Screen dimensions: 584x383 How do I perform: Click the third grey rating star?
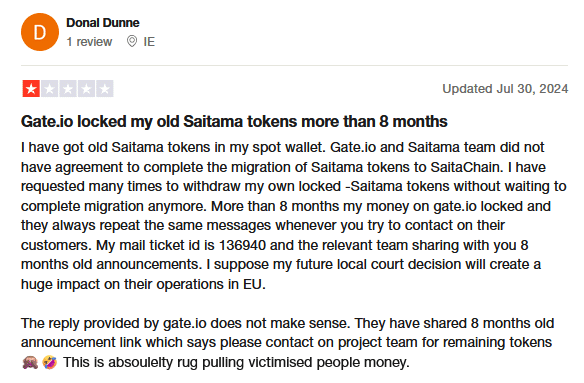pos(68,89)
